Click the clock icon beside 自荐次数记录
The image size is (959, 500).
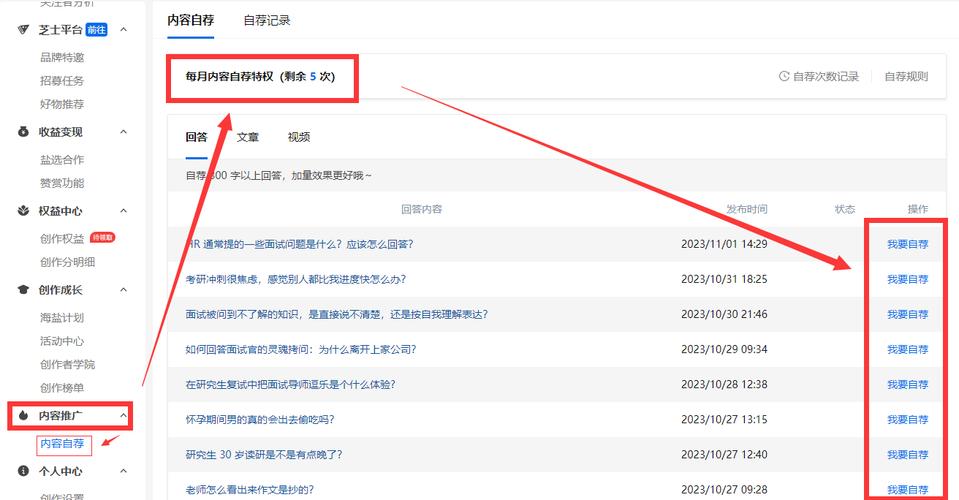tap(783, 76)
